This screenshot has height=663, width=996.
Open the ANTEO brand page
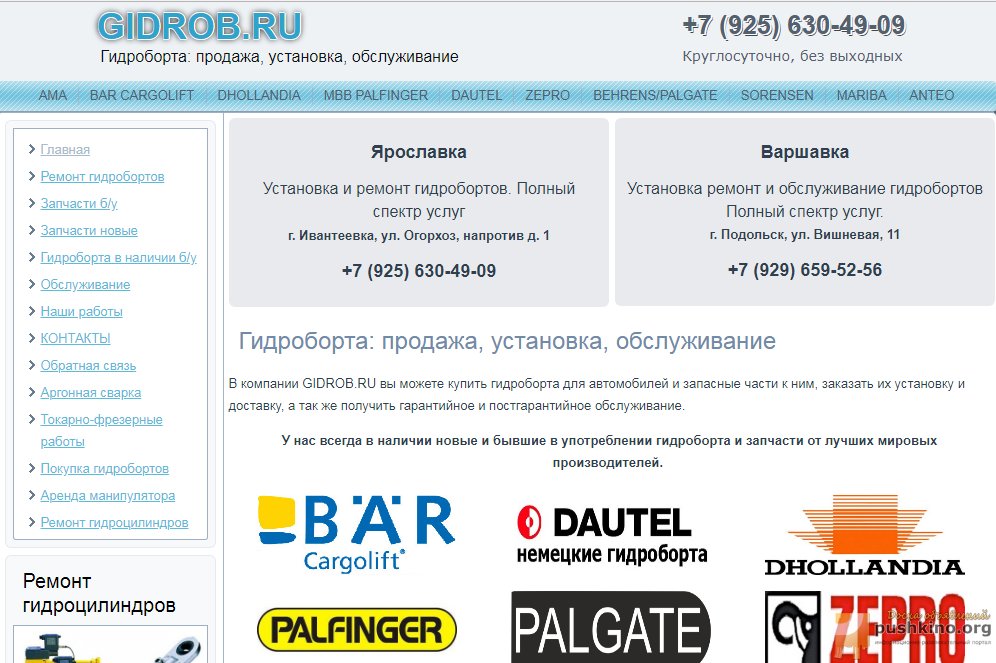[931, 95]
